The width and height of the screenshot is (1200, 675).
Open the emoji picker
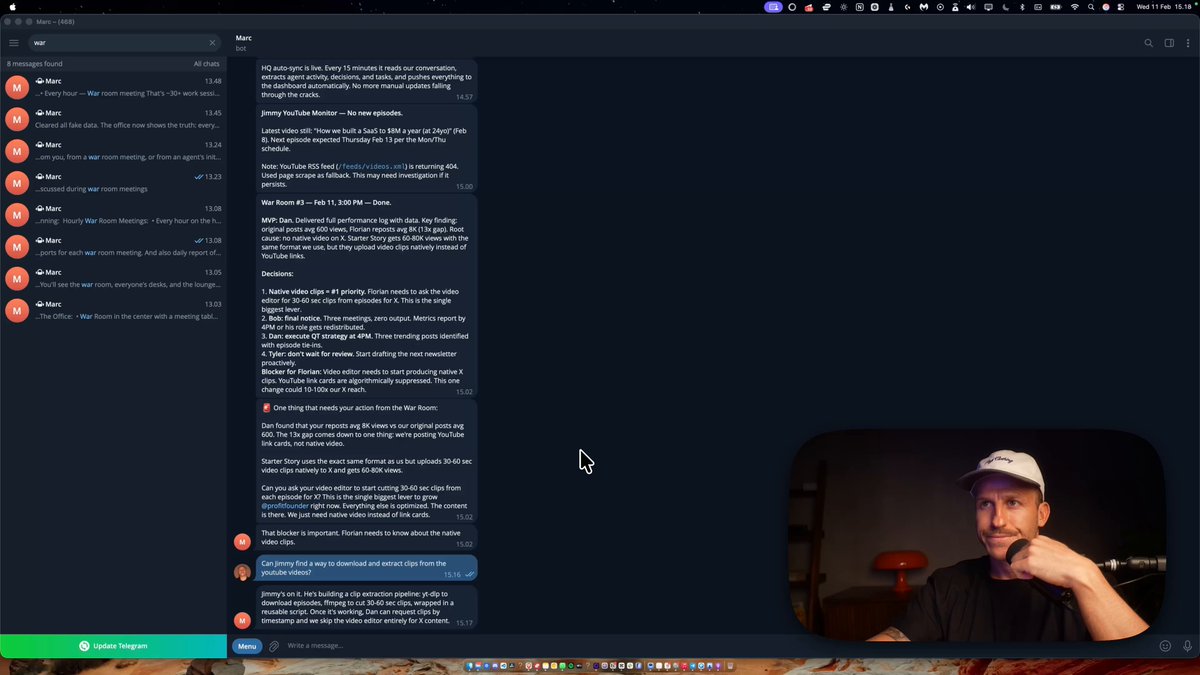click(x=1165, y=646)
